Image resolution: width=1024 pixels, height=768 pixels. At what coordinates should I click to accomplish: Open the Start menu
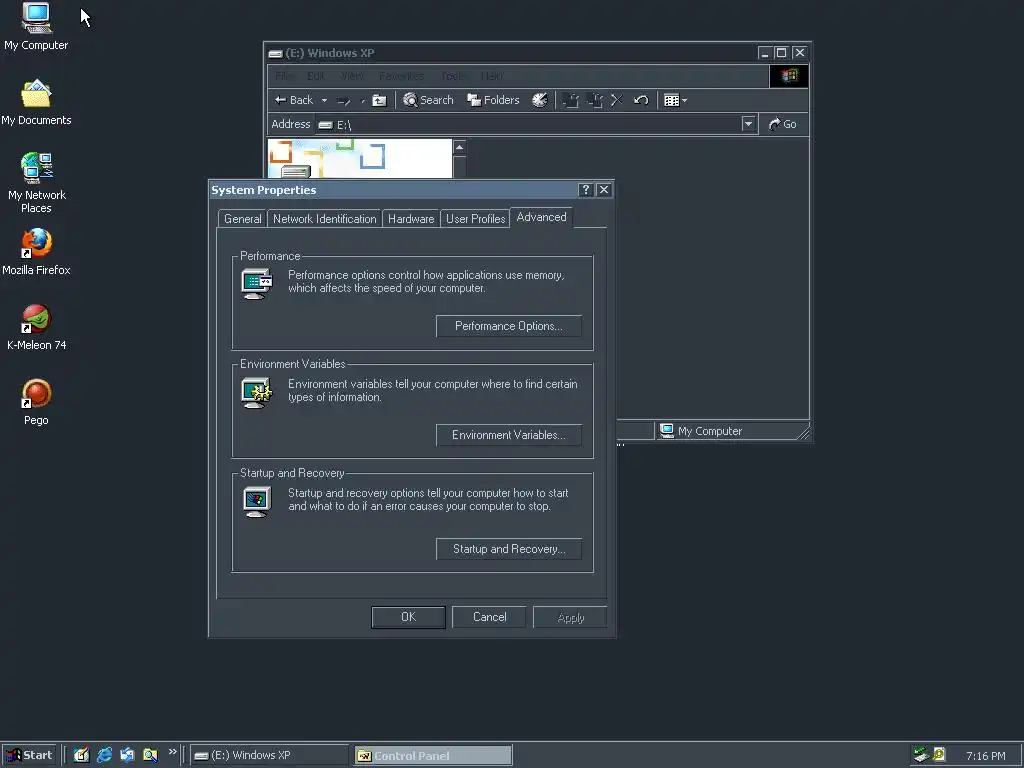tap(29, 755)
